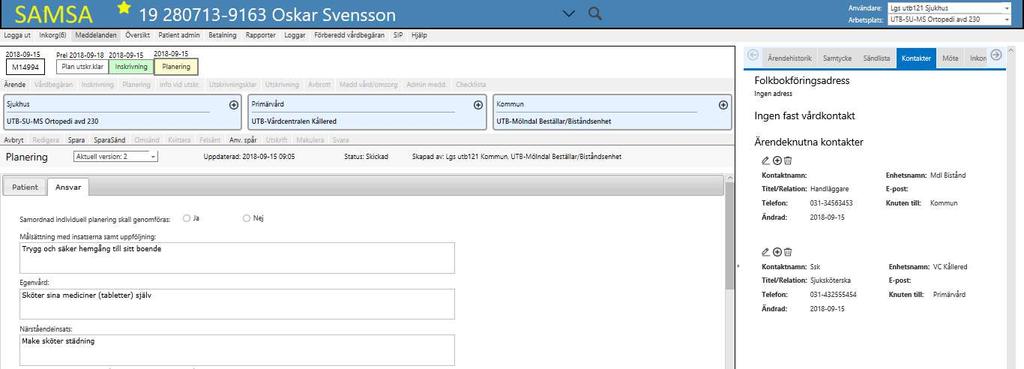Open the Rapporter menu
The width and height of the screenshot is (1024, 369).
(x=261, y=35)
